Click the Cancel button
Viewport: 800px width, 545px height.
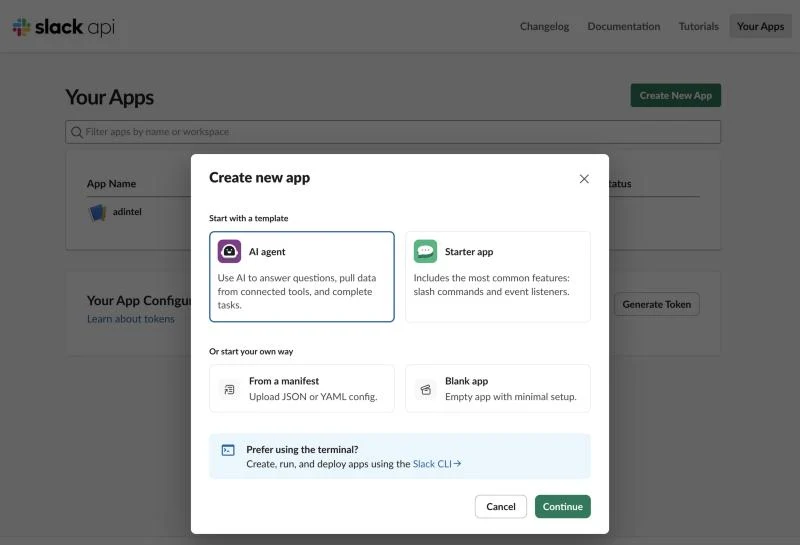click(501, 506)
